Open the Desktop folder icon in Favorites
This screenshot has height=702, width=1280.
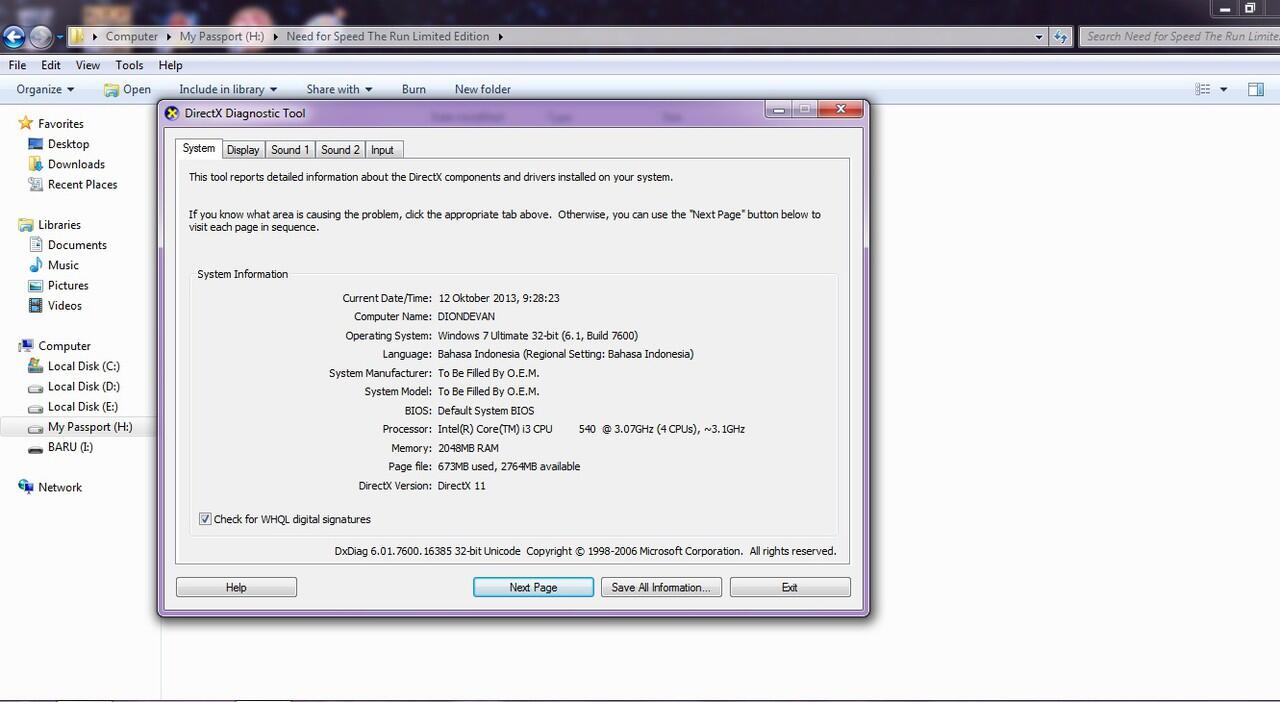click(x=36, y=144)
